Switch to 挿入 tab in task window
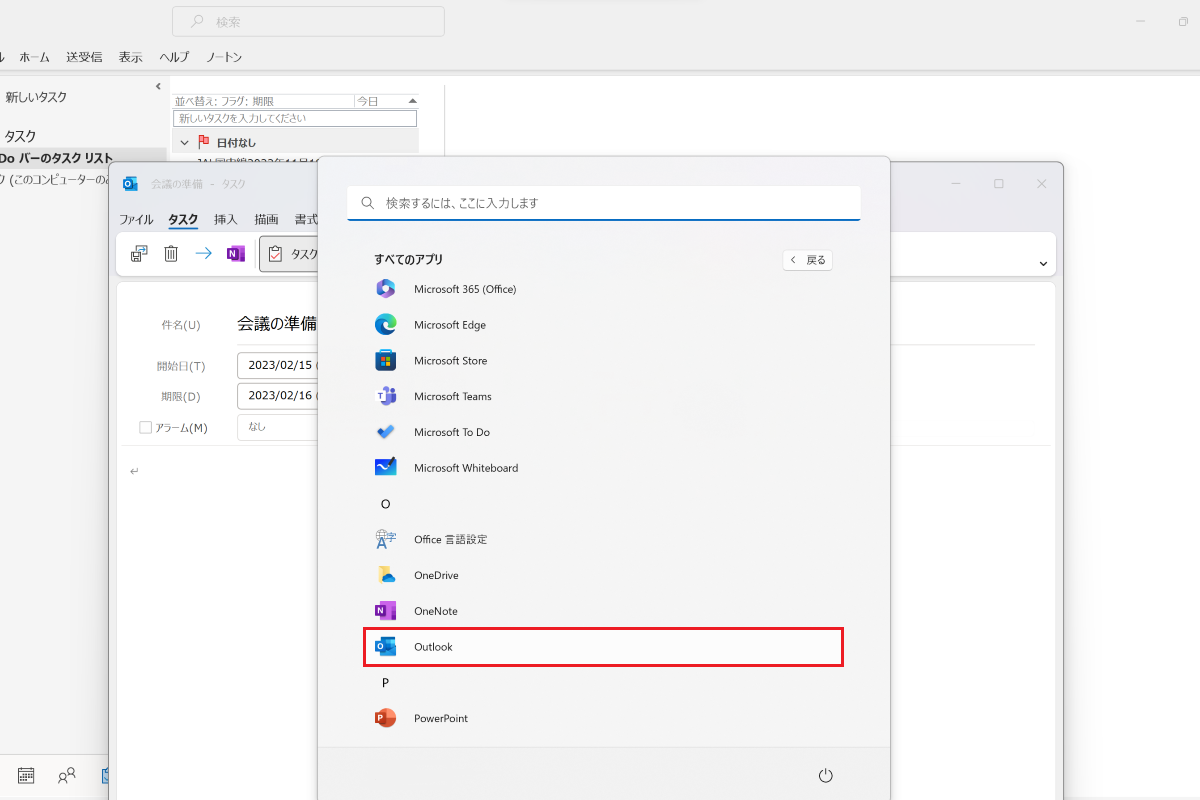The width and height of the screenshot is (1200, 800). [x=226, y=220]
